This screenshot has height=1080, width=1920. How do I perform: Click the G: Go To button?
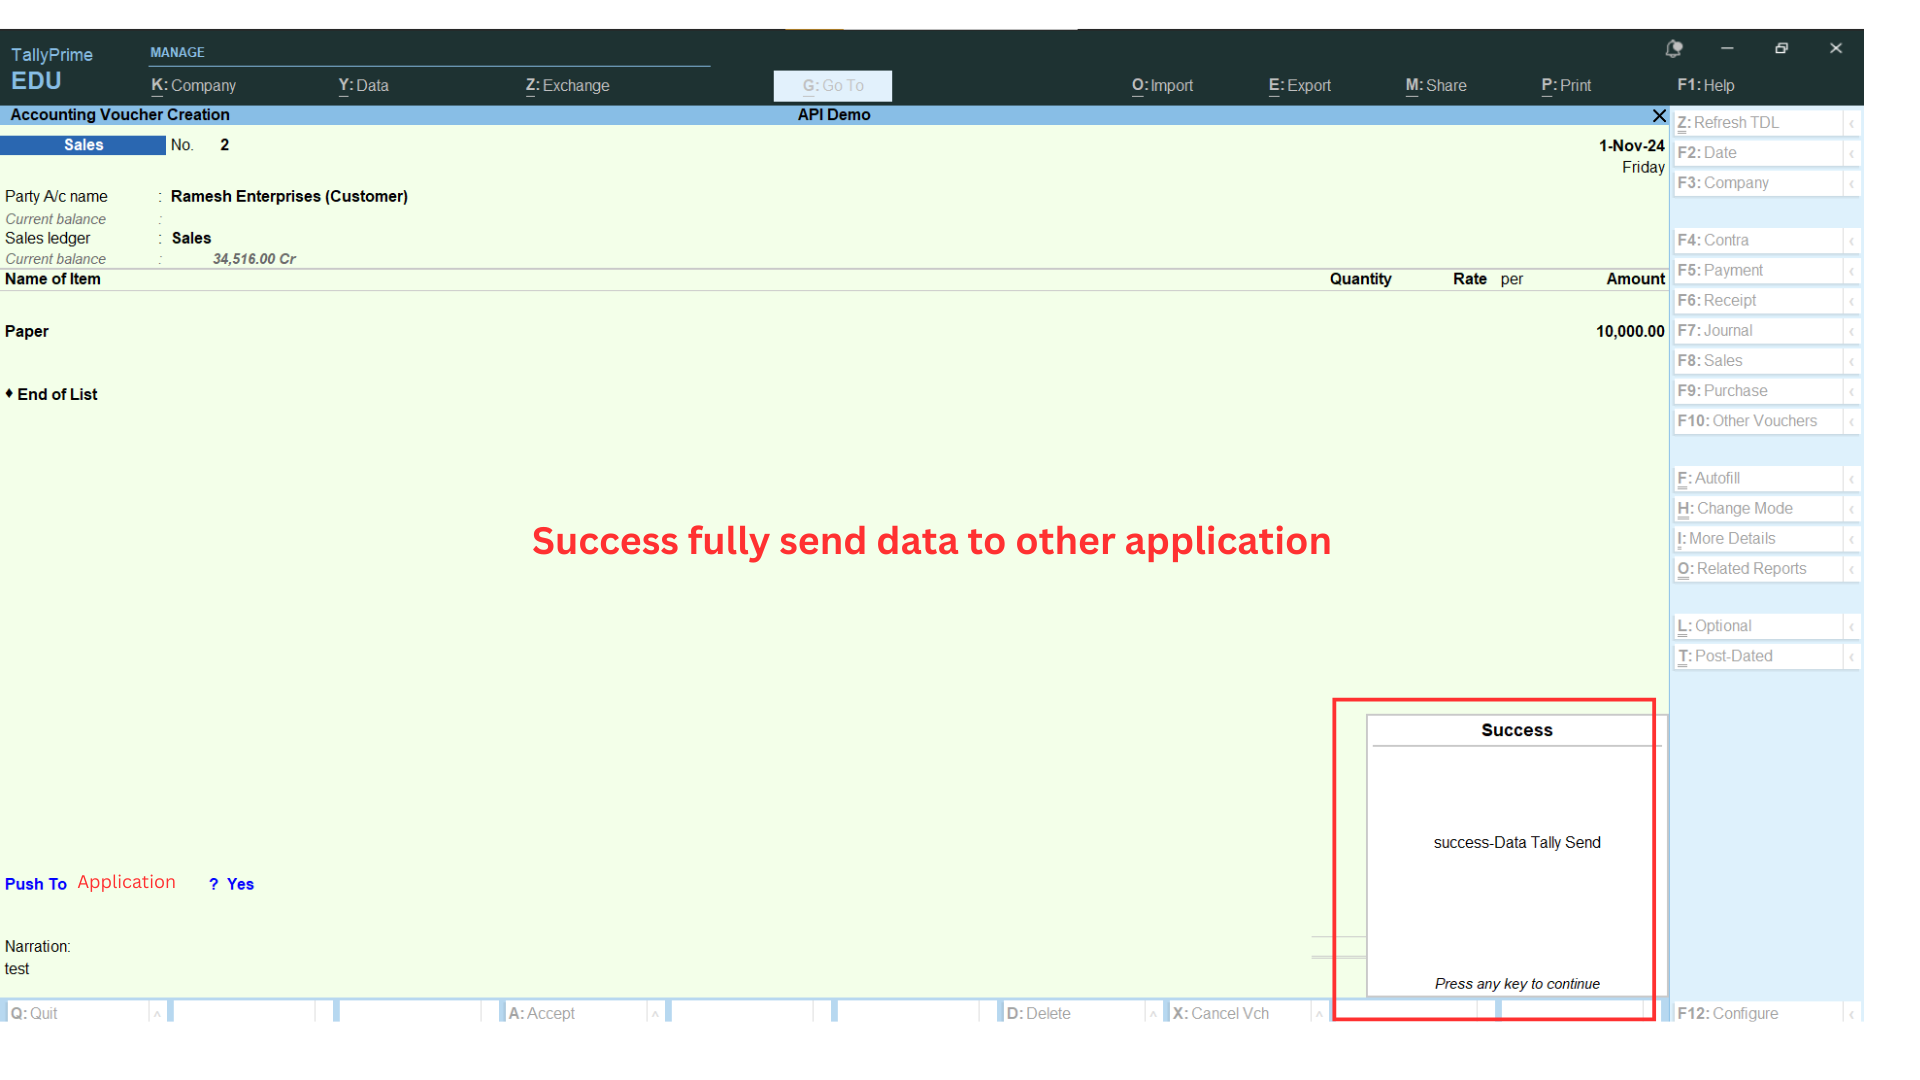pos(832,86)
